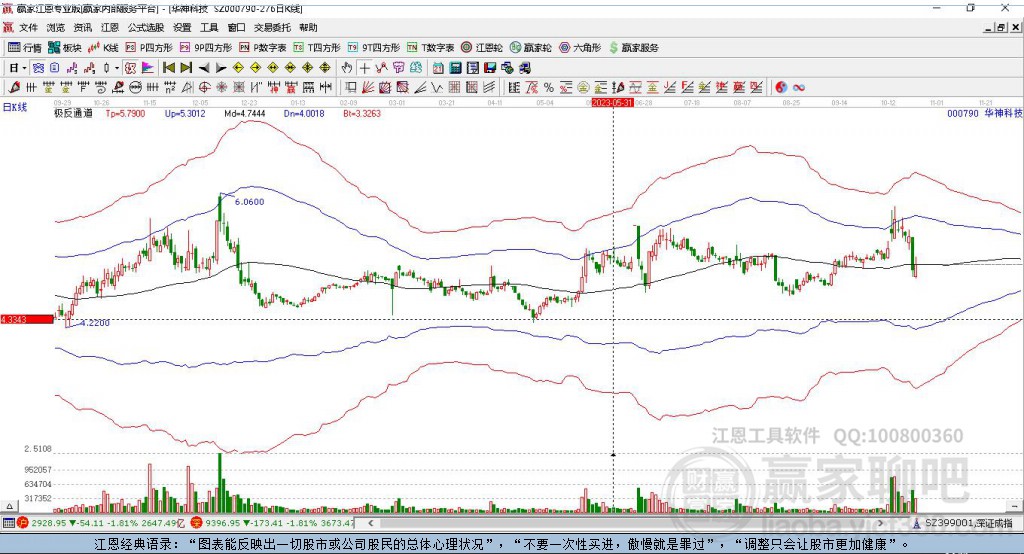This screenshot has width=1024, height=554.
Task: Select the n² square tool
Action: coord(170,87)
